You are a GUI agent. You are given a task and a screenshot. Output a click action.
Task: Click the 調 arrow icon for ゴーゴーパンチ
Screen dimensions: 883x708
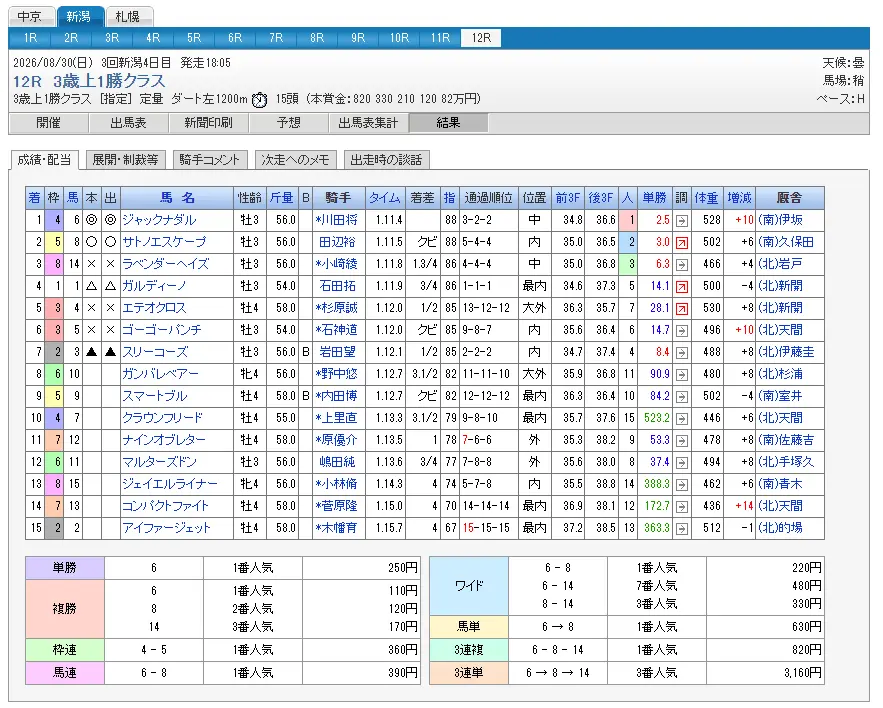681,330
